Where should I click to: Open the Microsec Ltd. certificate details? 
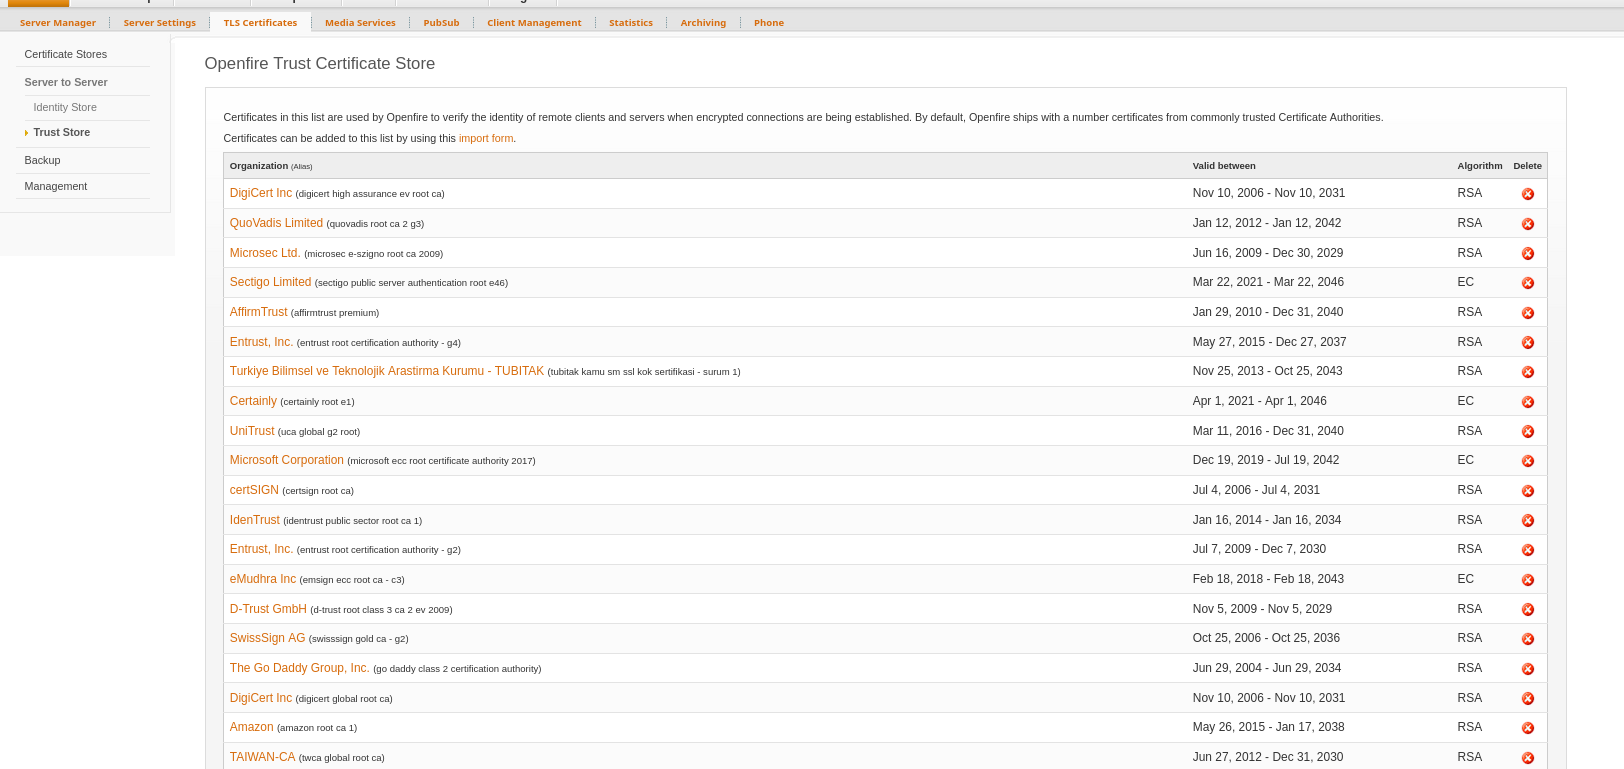(265, 253)
